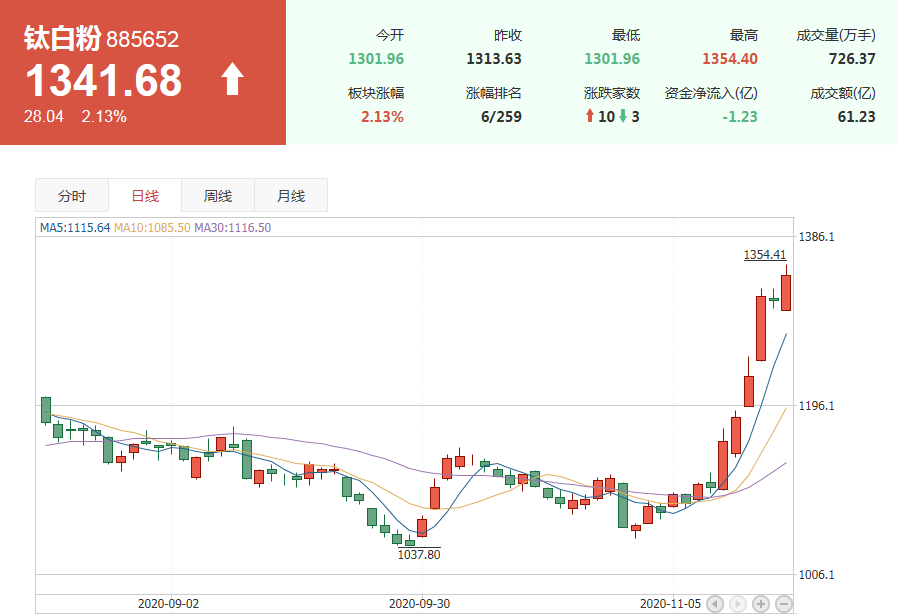Click the MA10:1085.50 indicator label
Viewport: 897px width, 614px height.
[x=152, y=228]
